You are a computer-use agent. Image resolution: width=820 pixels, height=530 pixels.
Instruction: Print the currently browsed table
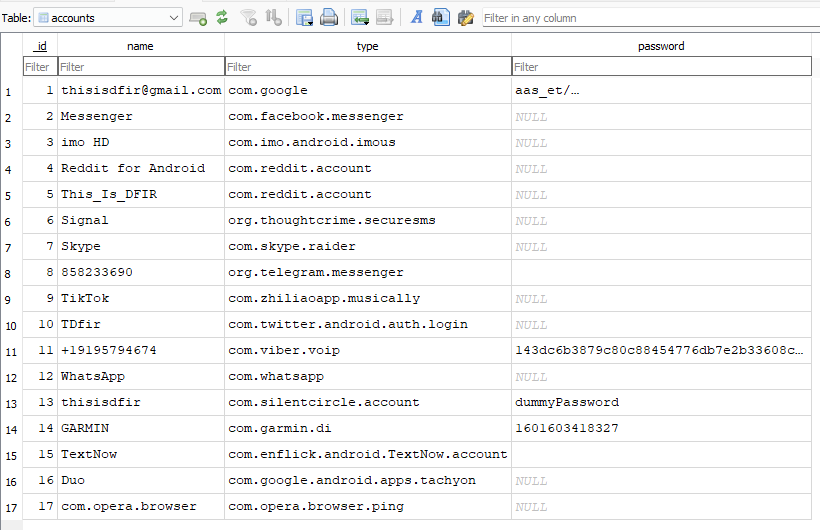click(329, 18)
